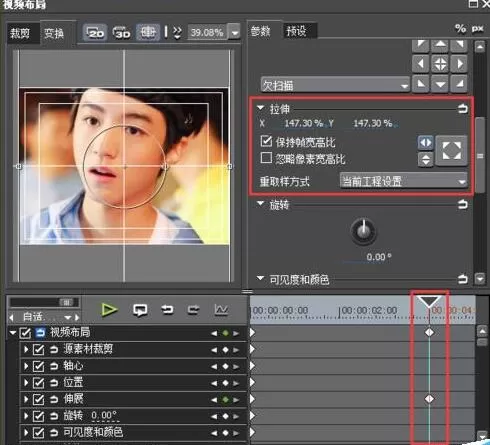
Task: Click the graph curve icon in timeline toolbar
Action: pos(221,310)
